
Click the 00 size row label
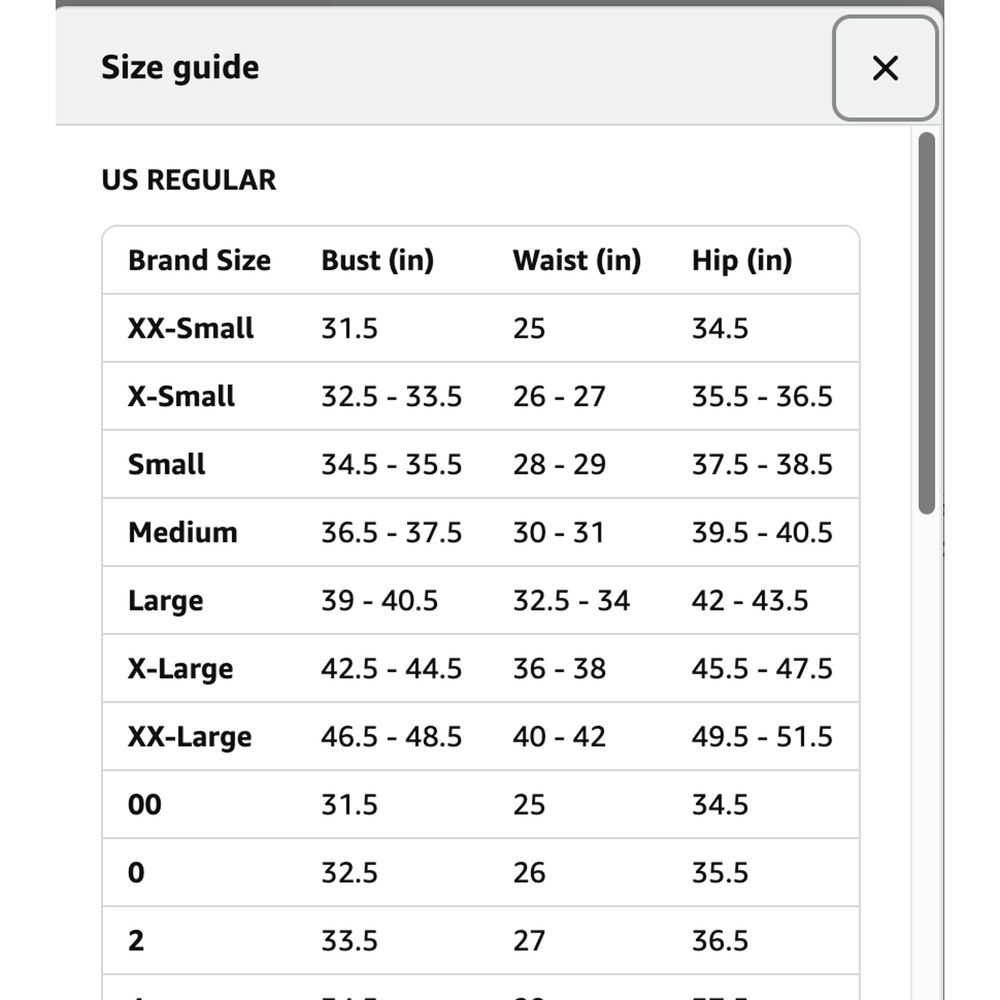pyautogui.click(x=144, y=805)
